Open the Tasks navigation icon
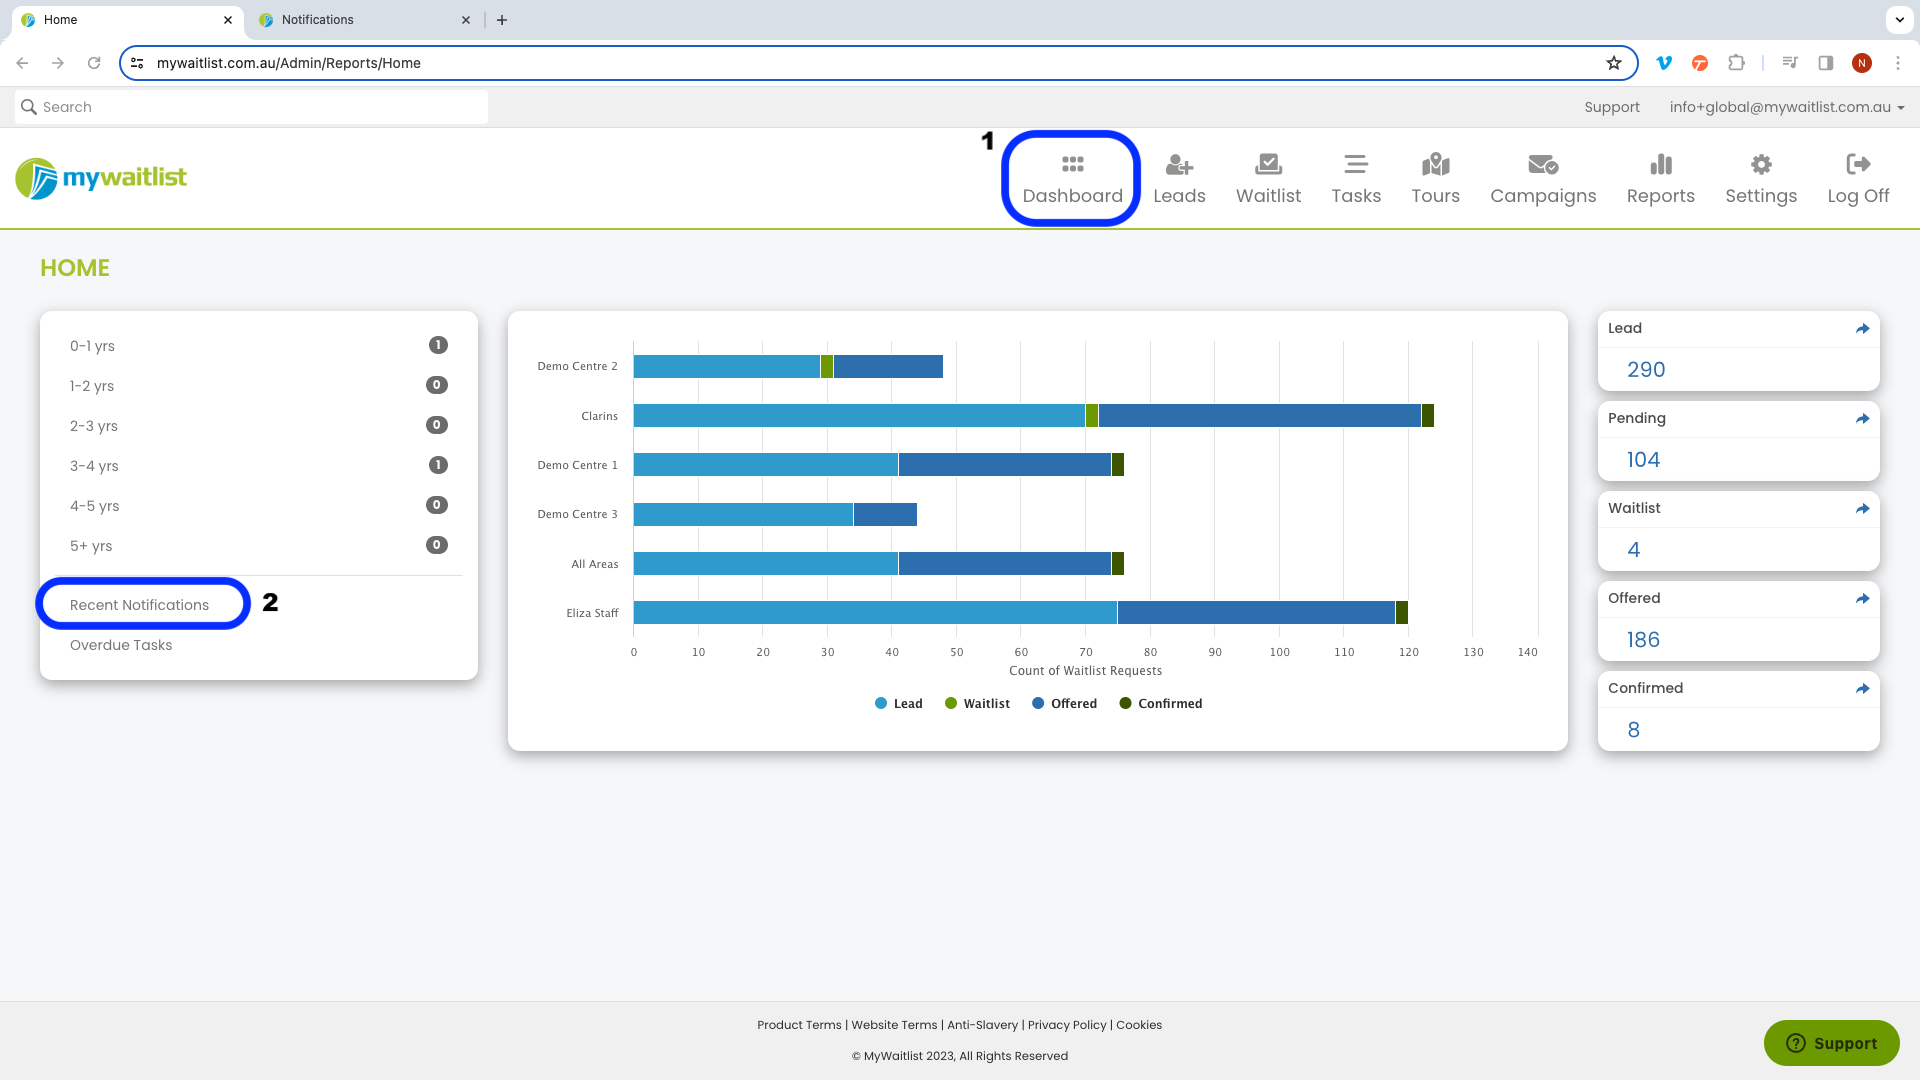Viewport: 1920px width, 1080px height. pos(1356,164)
